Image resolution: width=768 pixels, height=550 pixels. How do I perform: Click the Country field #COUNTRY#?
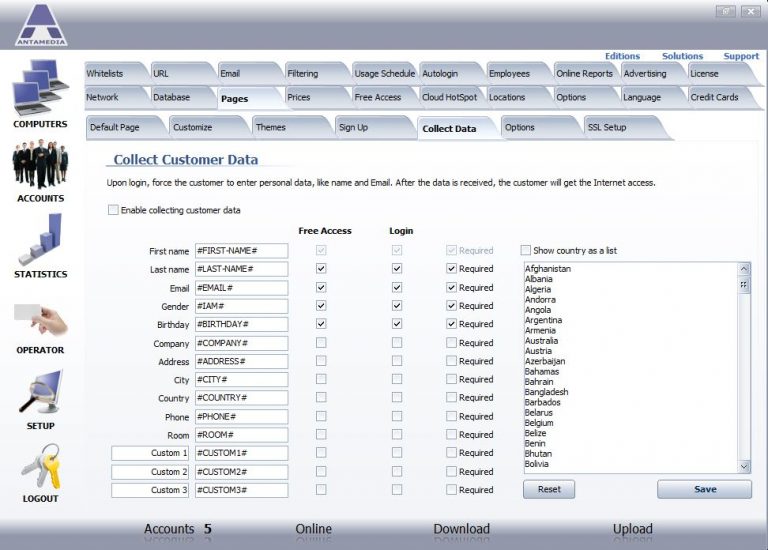[x=241, y=398]
